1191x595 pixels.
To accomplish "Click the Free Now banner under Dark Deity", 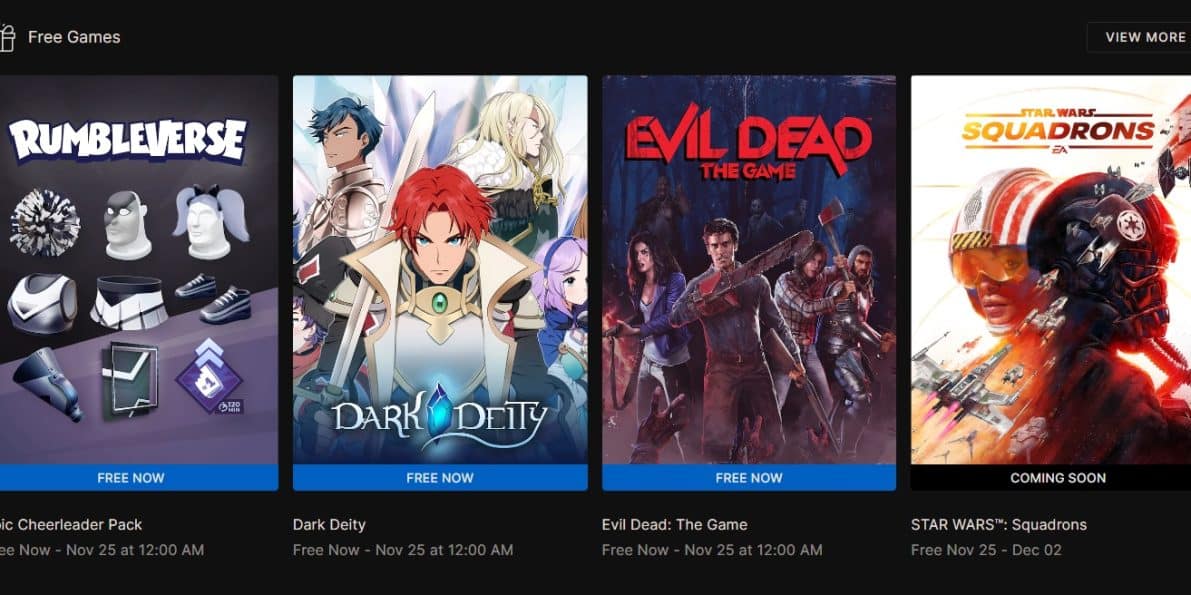I will click(440, 478).
